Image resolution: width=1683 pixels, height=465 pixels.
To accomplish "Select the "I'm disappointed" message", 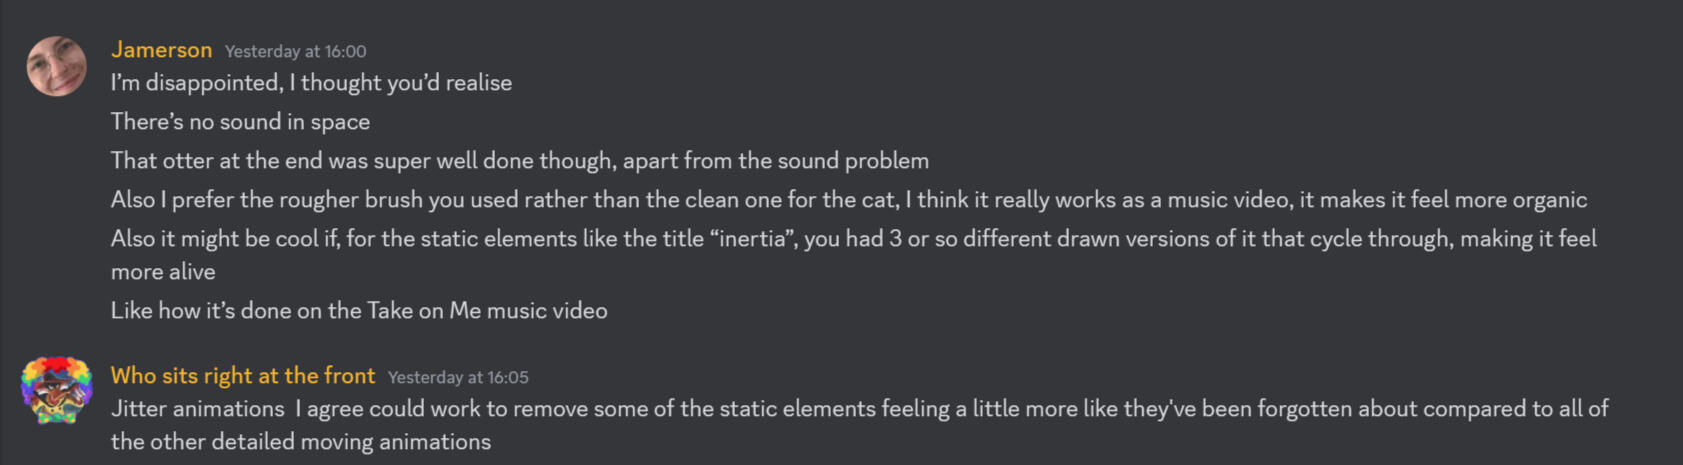I will (x=311, y=83).
